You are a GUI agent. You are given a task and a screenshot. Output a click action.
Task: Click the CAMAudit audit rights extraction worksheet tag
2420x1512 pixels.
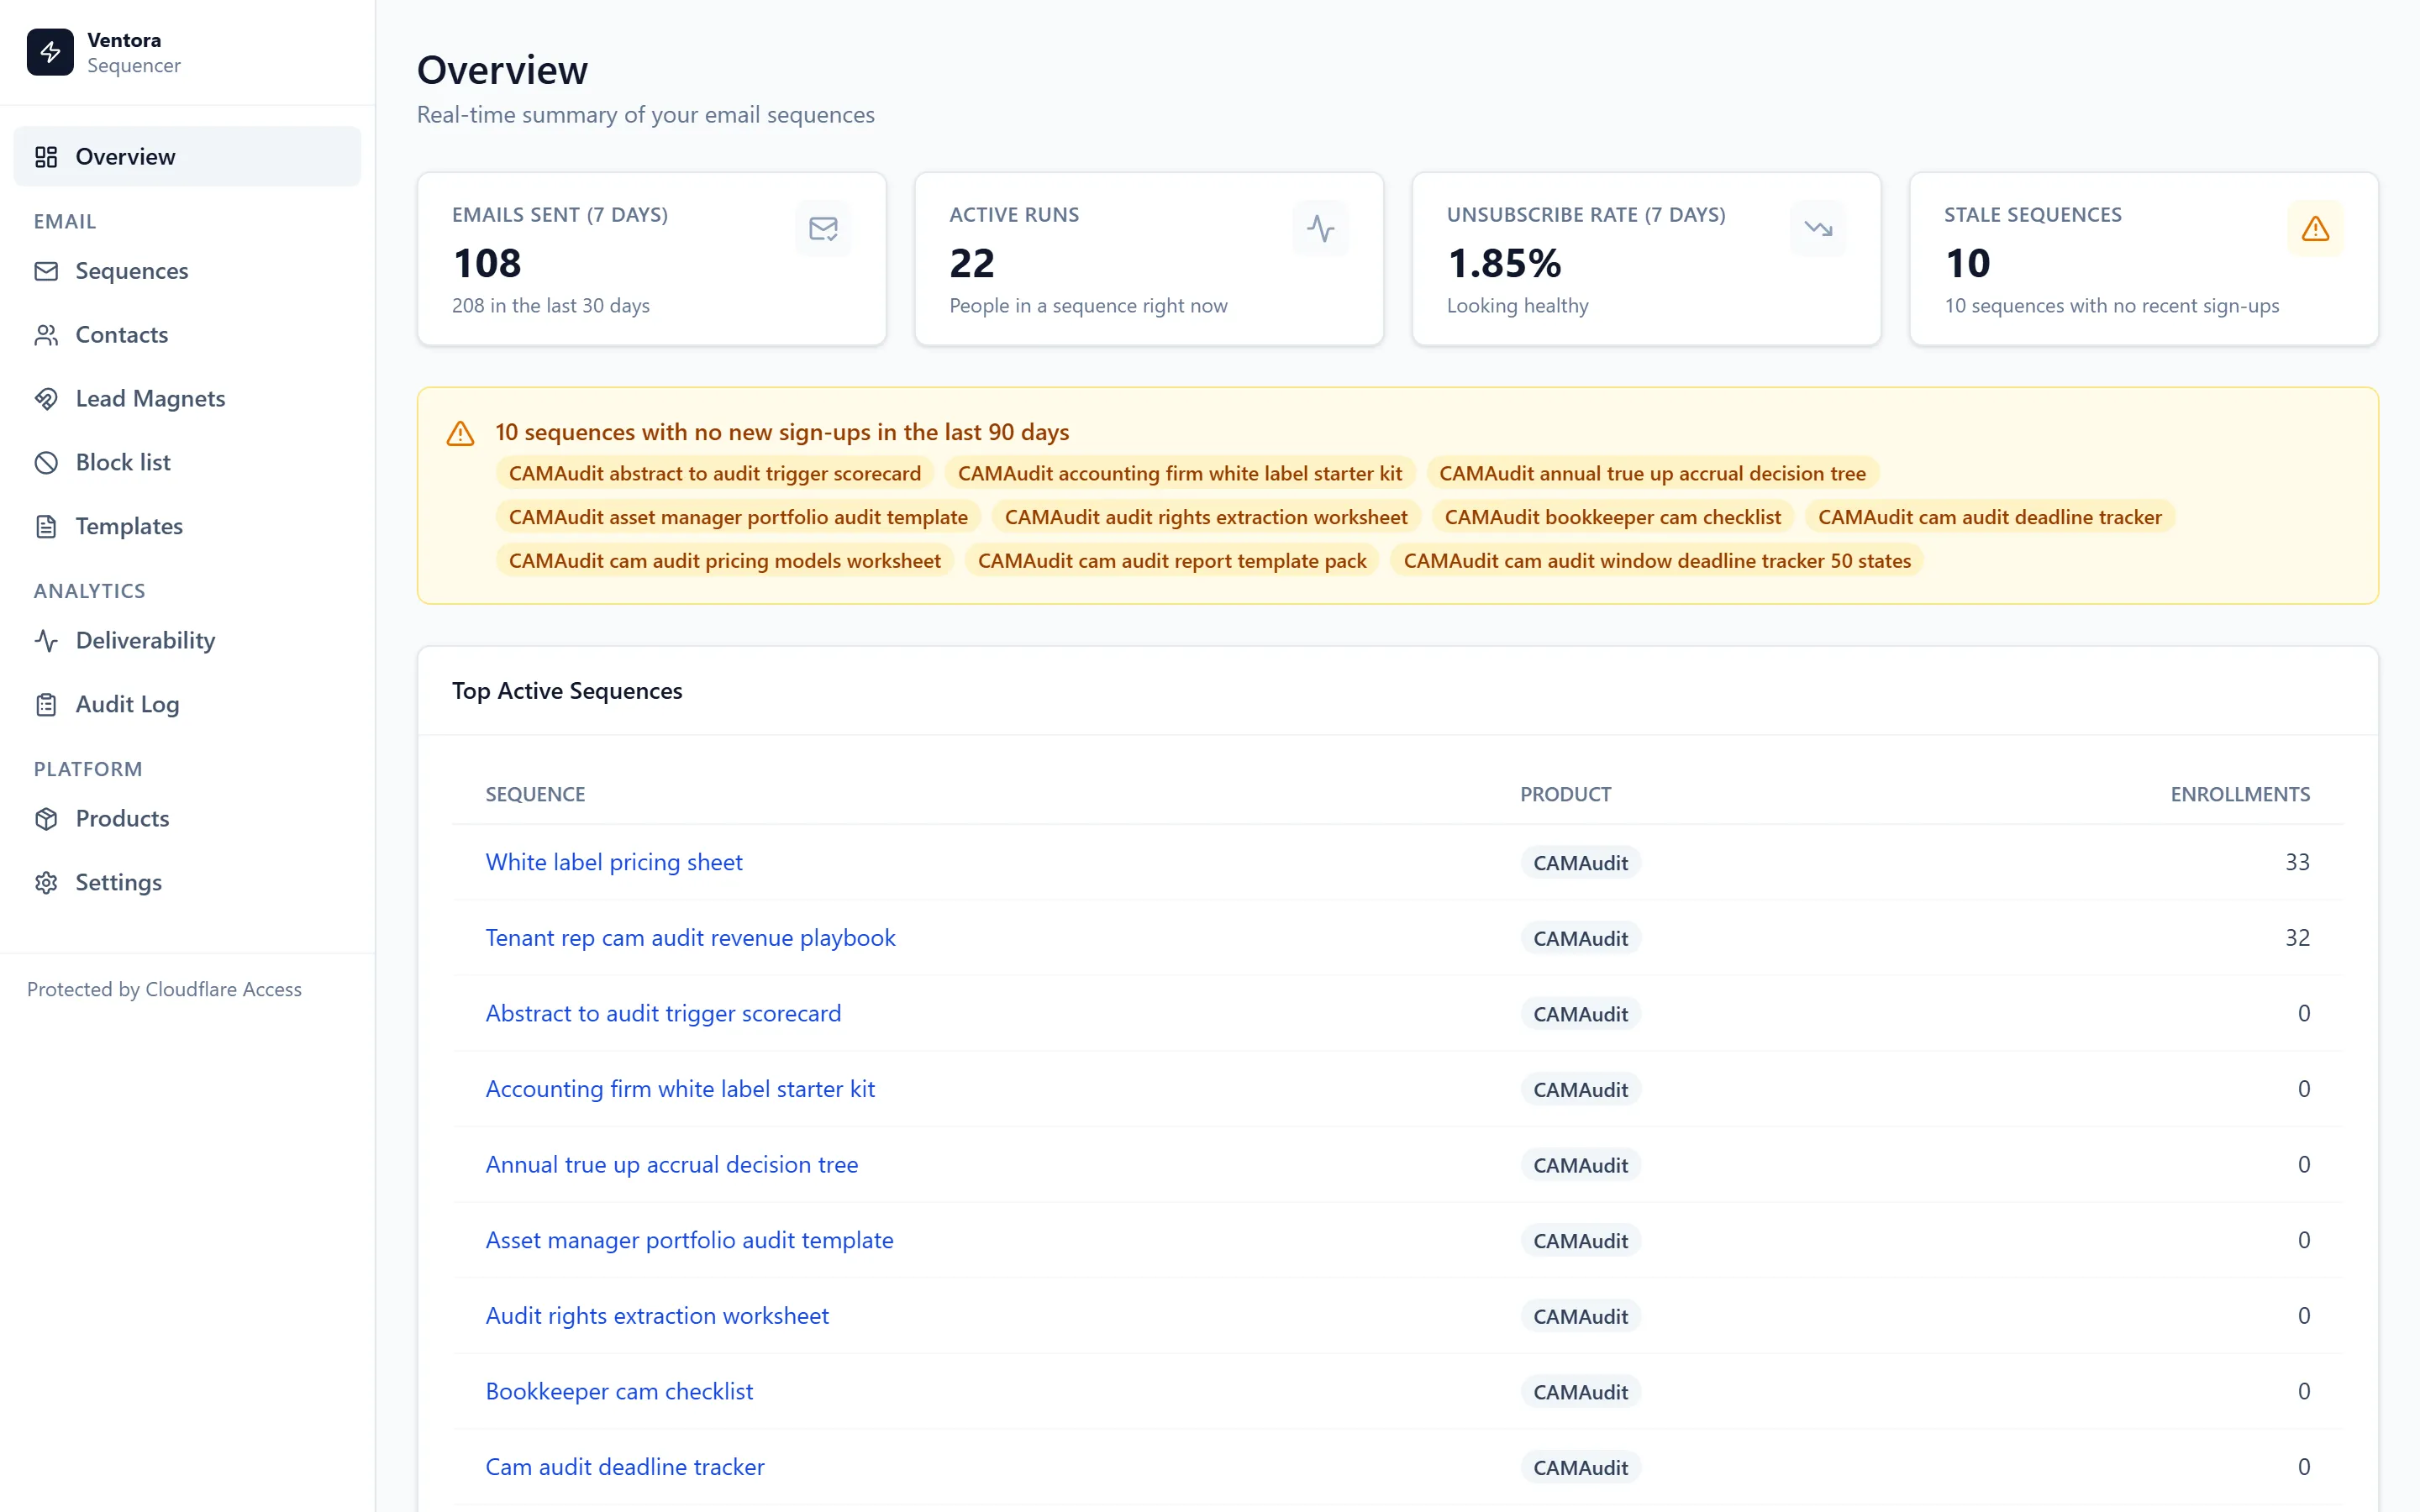(x=1206, y=517)
